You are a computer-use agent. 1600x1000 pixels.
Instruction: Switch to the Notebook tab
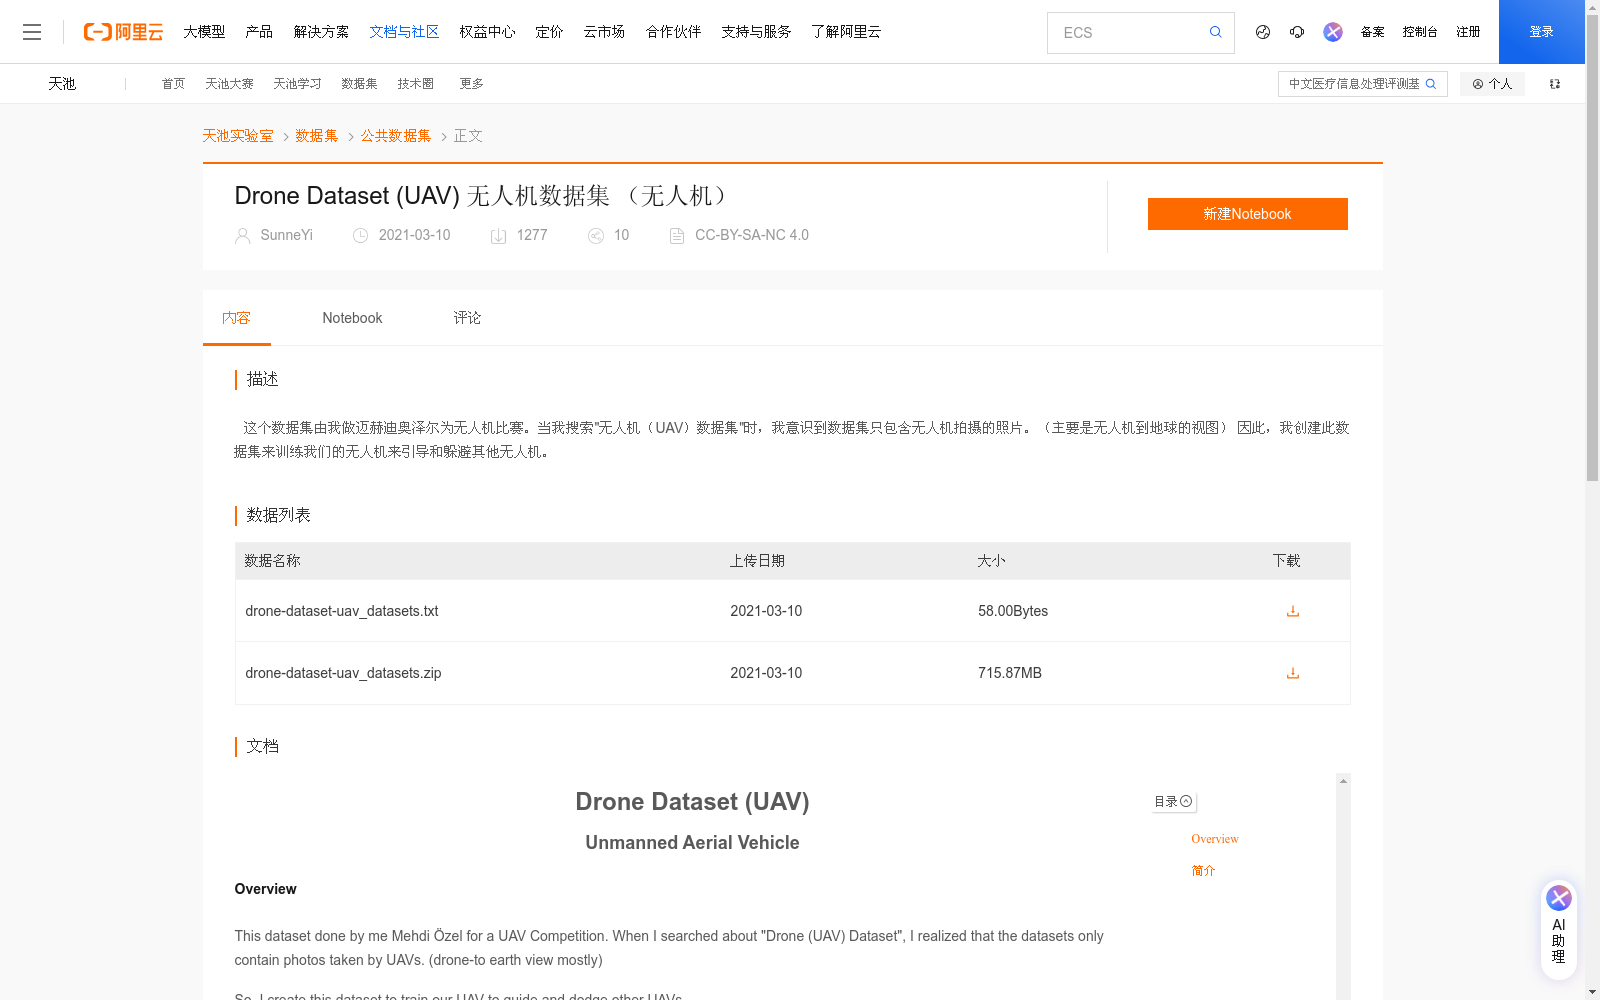(352, 318)
